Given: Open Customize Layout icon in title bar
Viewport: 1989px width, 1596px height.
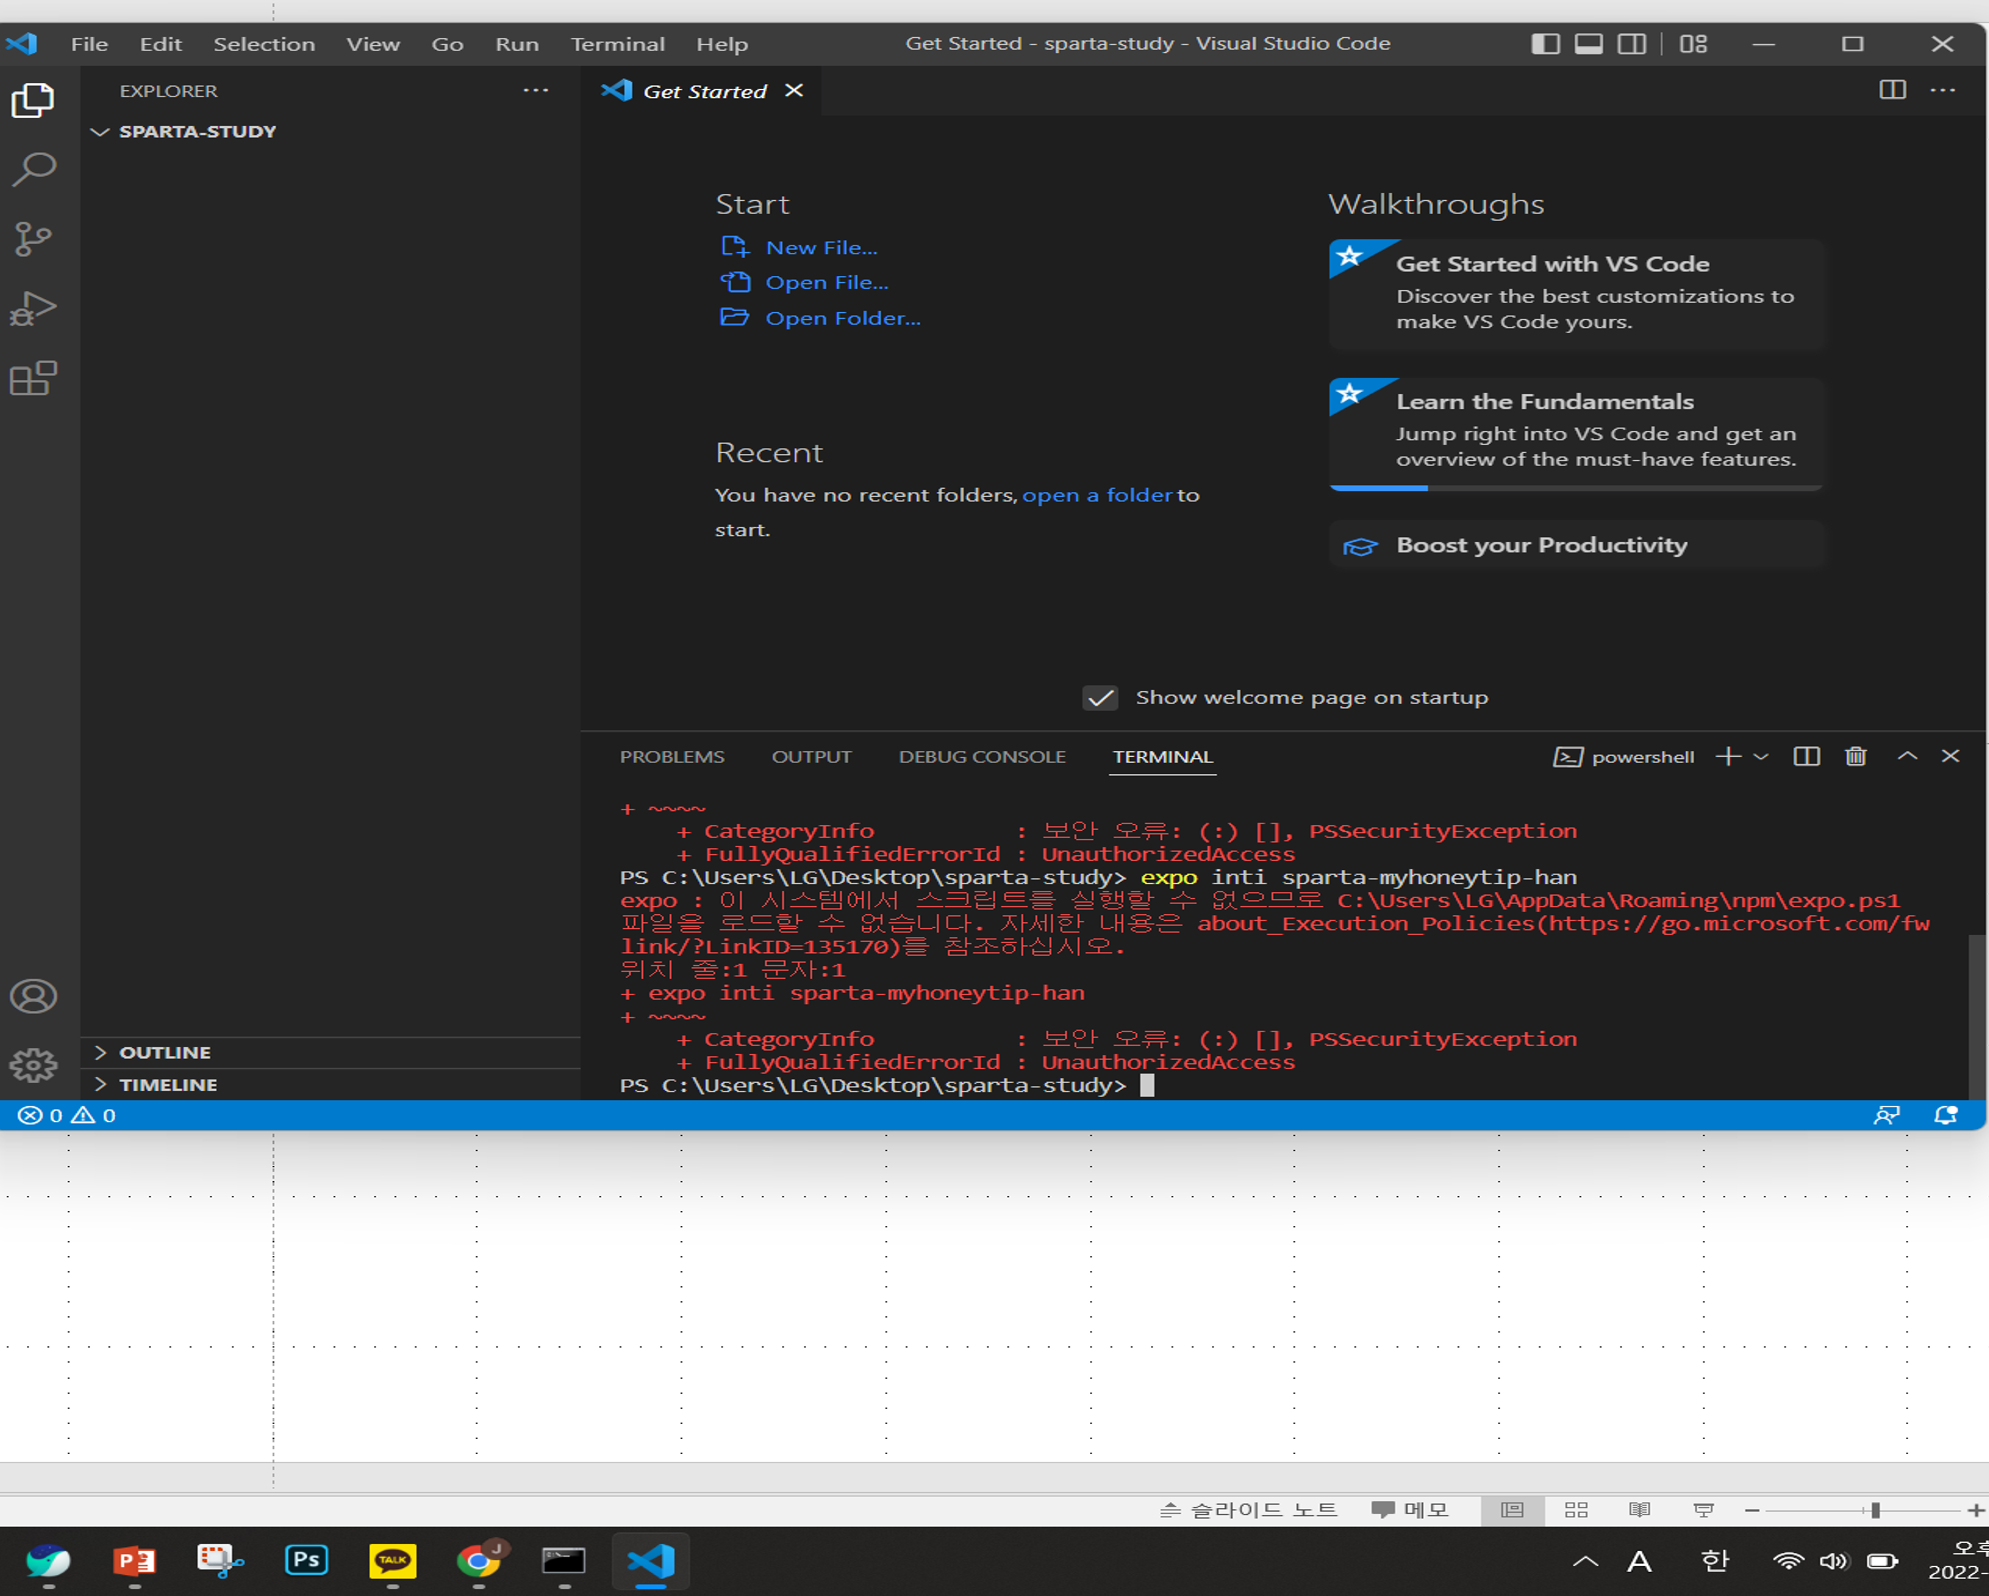Looking at the screenshot, I should 1693,44.
